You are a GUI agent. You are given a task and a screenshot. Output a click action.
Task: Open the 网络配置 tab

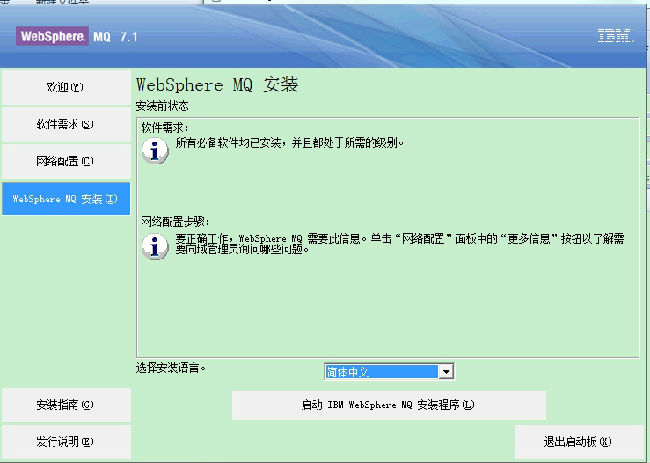point(66,161)
